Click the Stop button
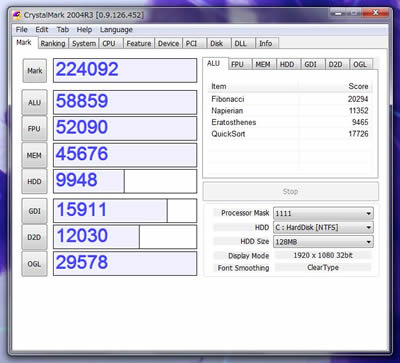 (290, 192)
